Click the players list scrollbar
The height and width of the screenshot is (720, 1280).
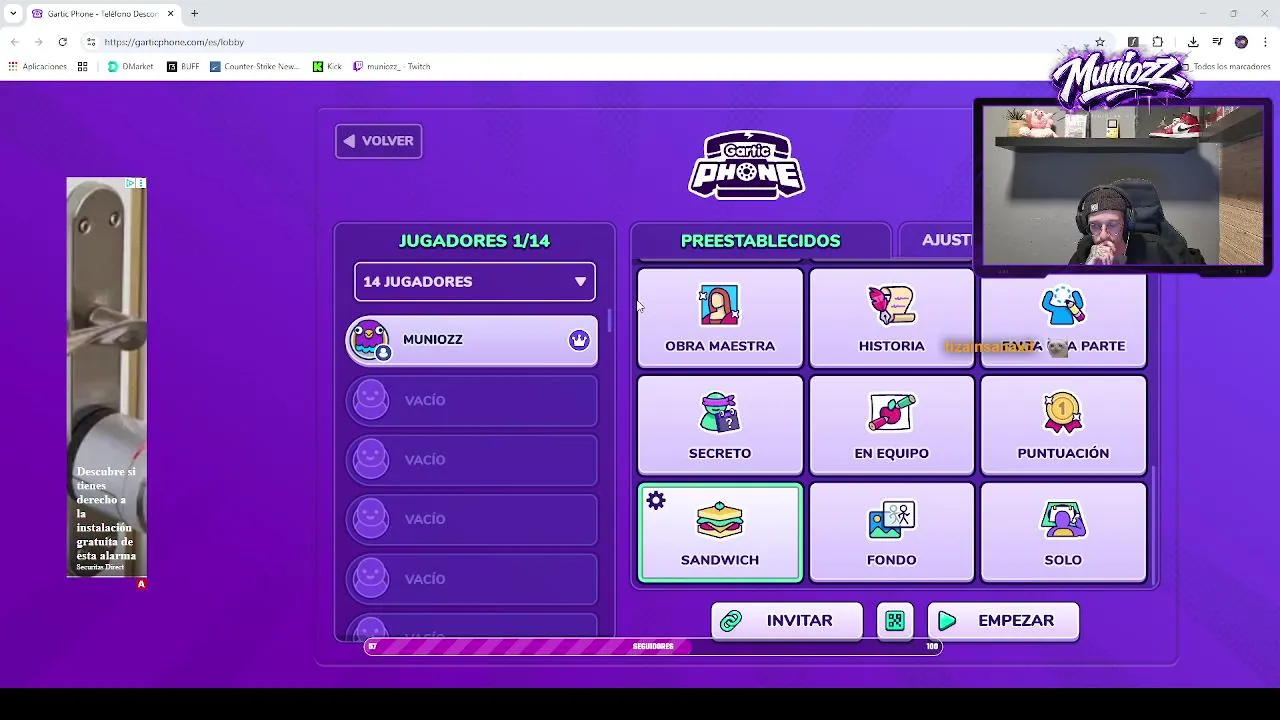609,321
